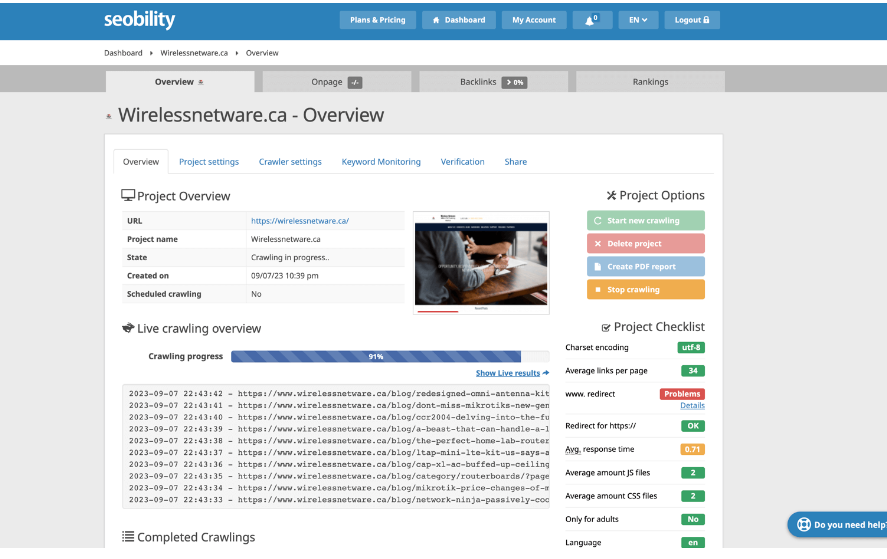Viewport: 887px width, 559px height.
Task: Click the Redirect for https:// OK badge
Action: click(x=692, y=425)
